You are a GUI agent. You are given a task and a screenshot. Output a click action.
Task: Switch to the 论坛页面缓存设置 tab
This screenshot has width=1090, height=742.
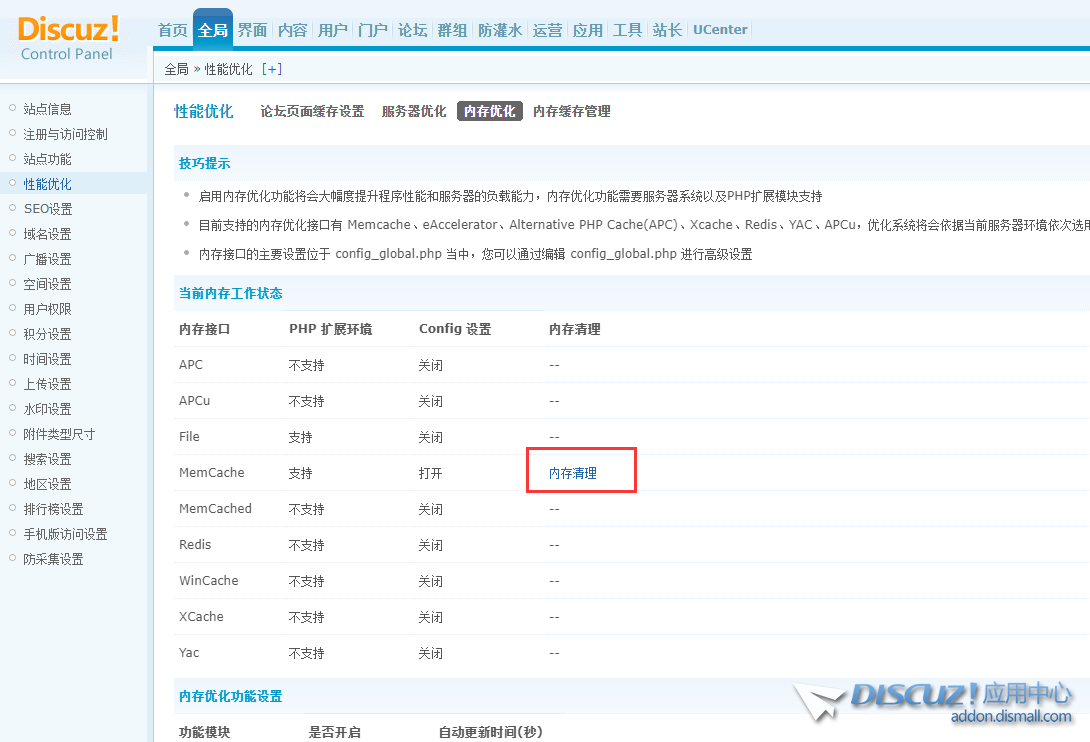(312, 112)
